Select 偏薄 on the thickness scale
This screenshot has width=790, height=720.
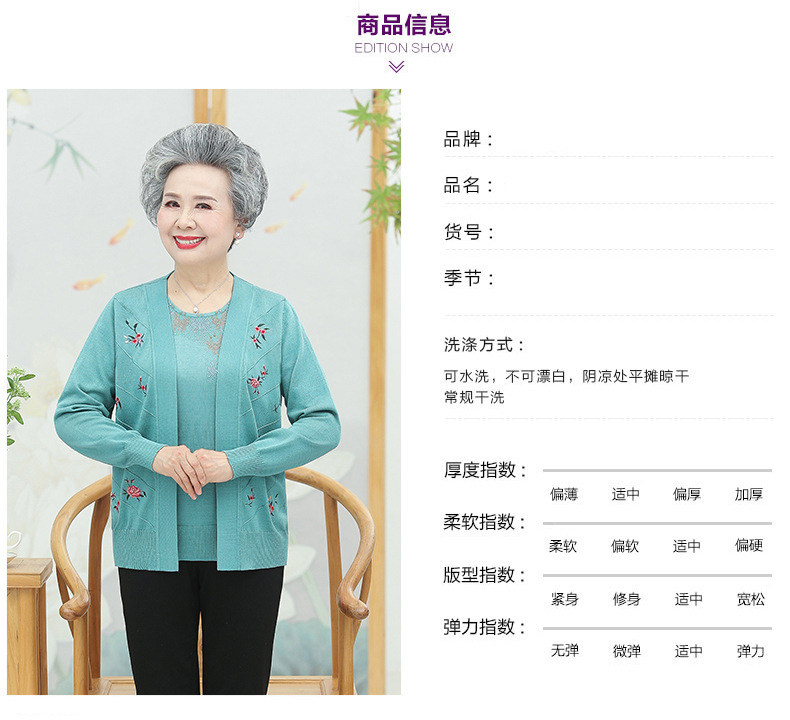click(564, 494)
